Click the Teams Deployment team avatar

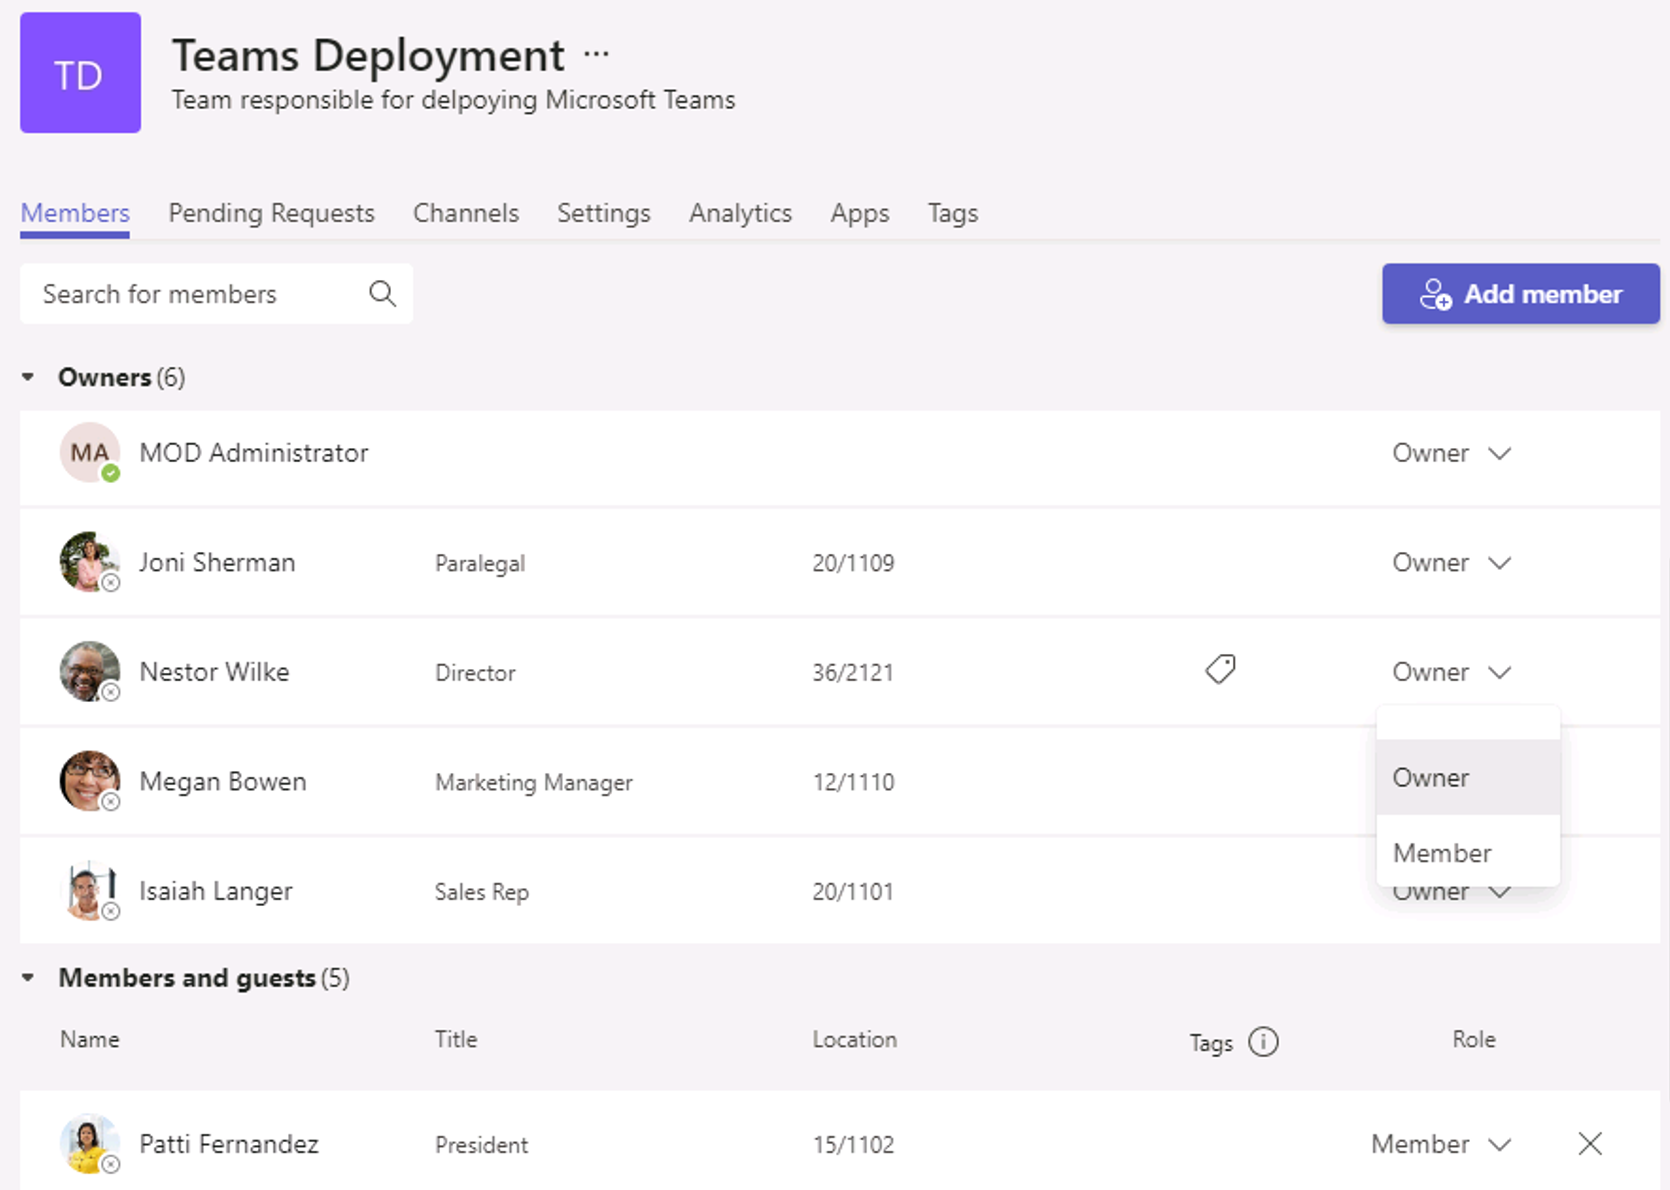point(80,72)
